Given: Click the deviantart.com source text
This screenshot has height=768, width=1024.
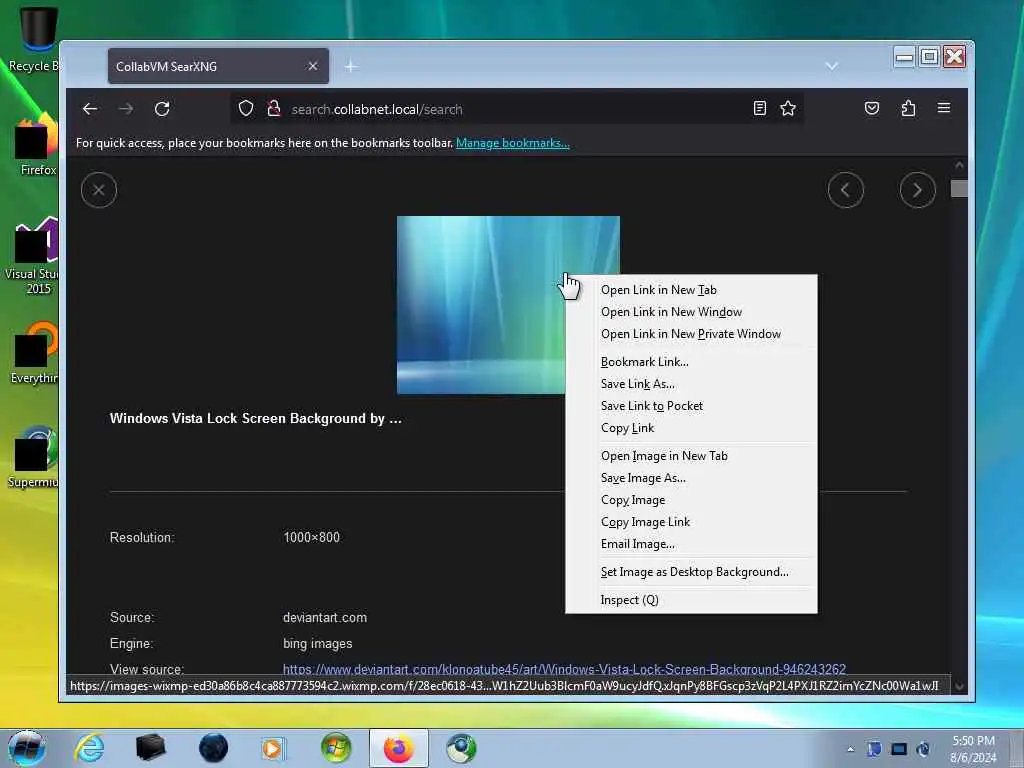Looking at the screenshot, I should pos(325,618).
